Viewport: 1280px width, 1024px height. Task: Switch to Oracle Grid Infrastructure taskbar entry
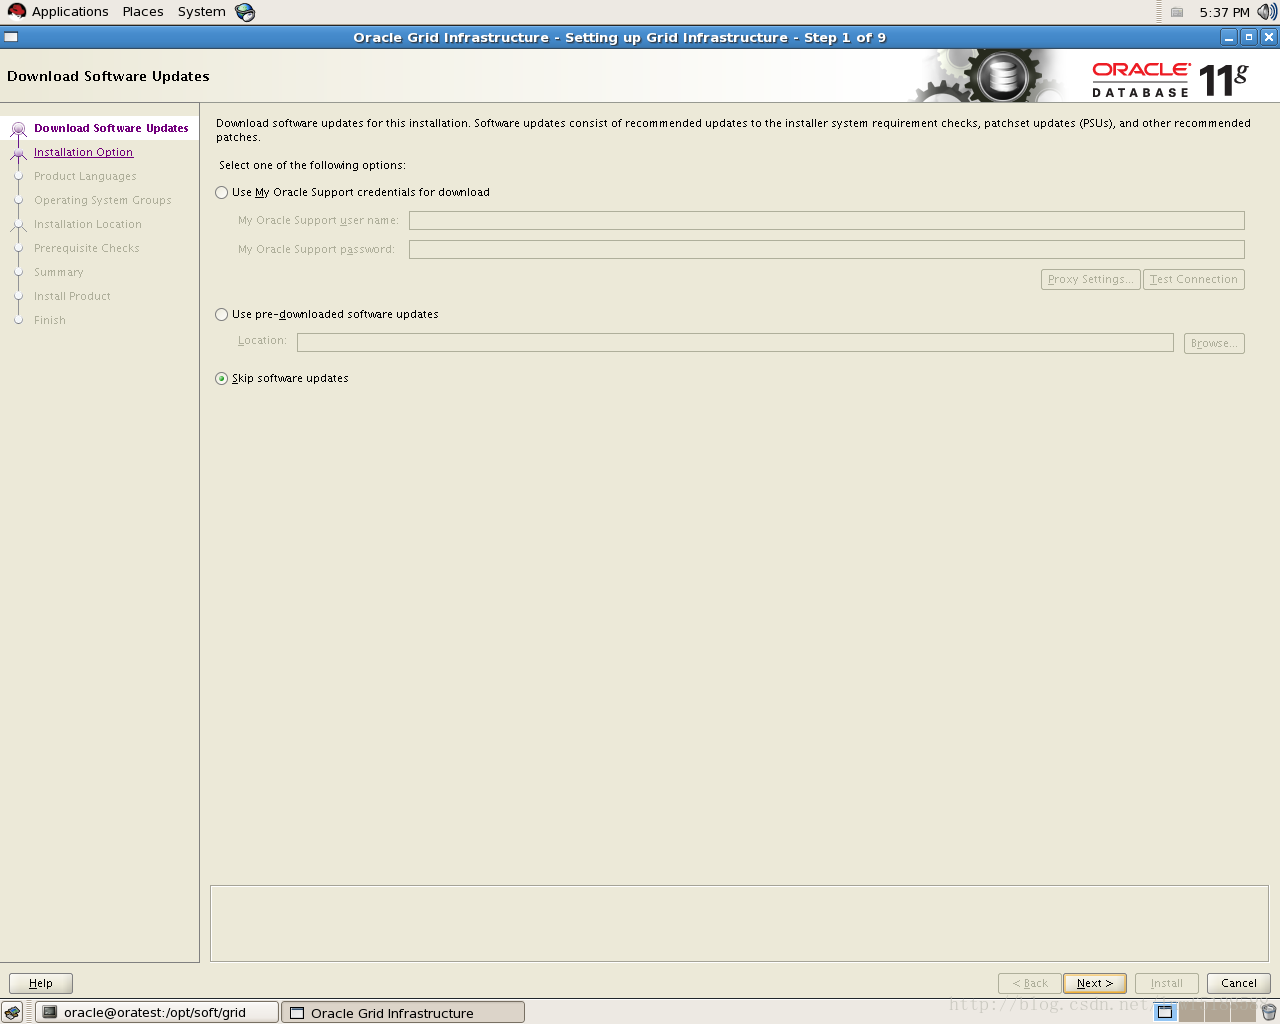click(403, 1013)
